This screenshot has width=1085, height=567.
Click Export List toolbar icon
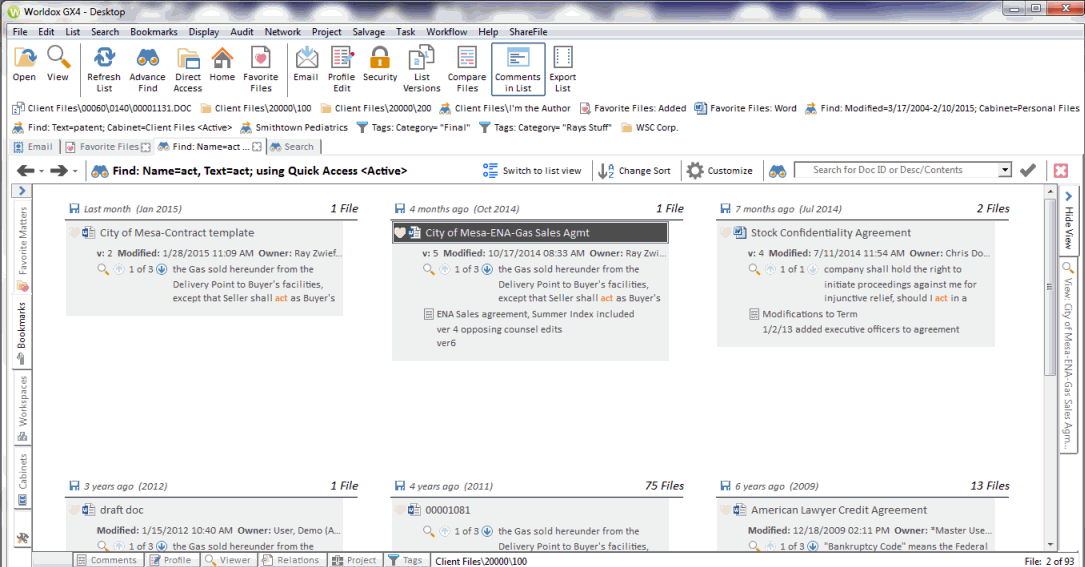pos(563,69)
